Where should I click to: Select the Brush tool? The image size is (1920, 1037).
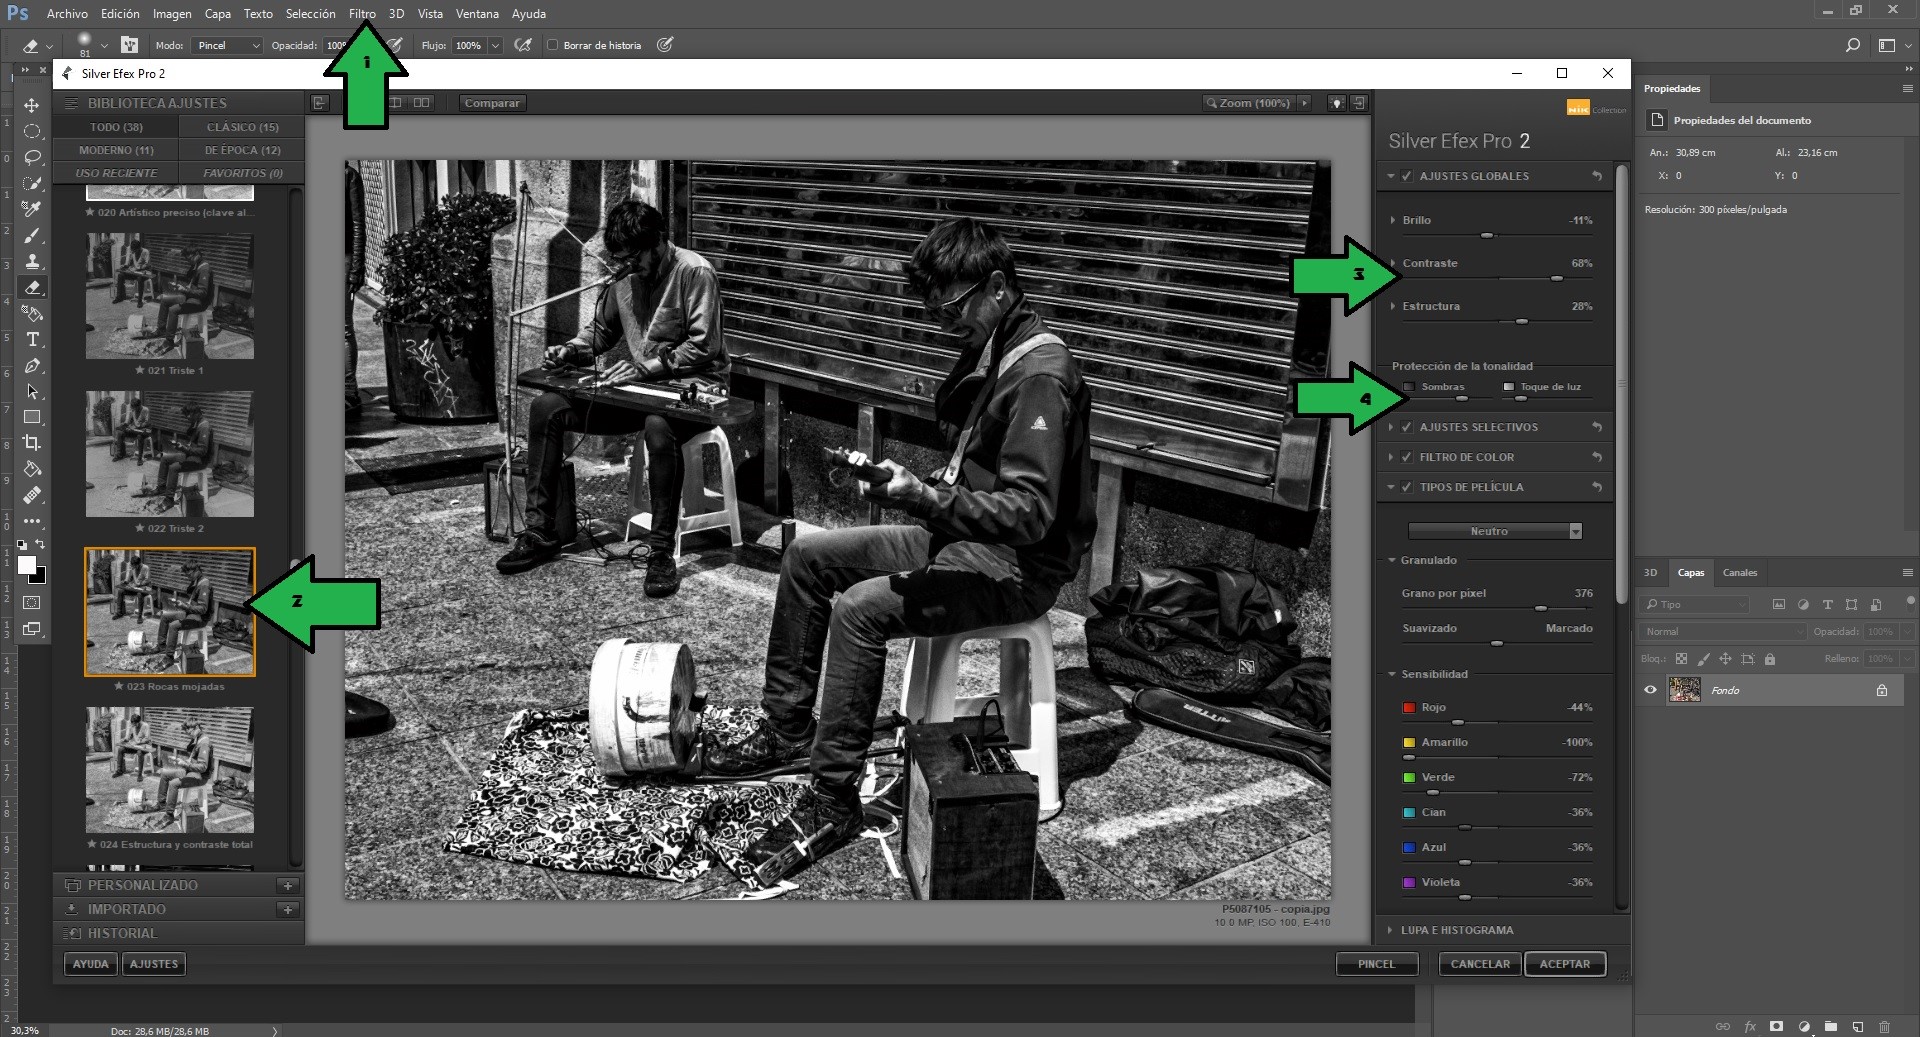click(32, 235)
